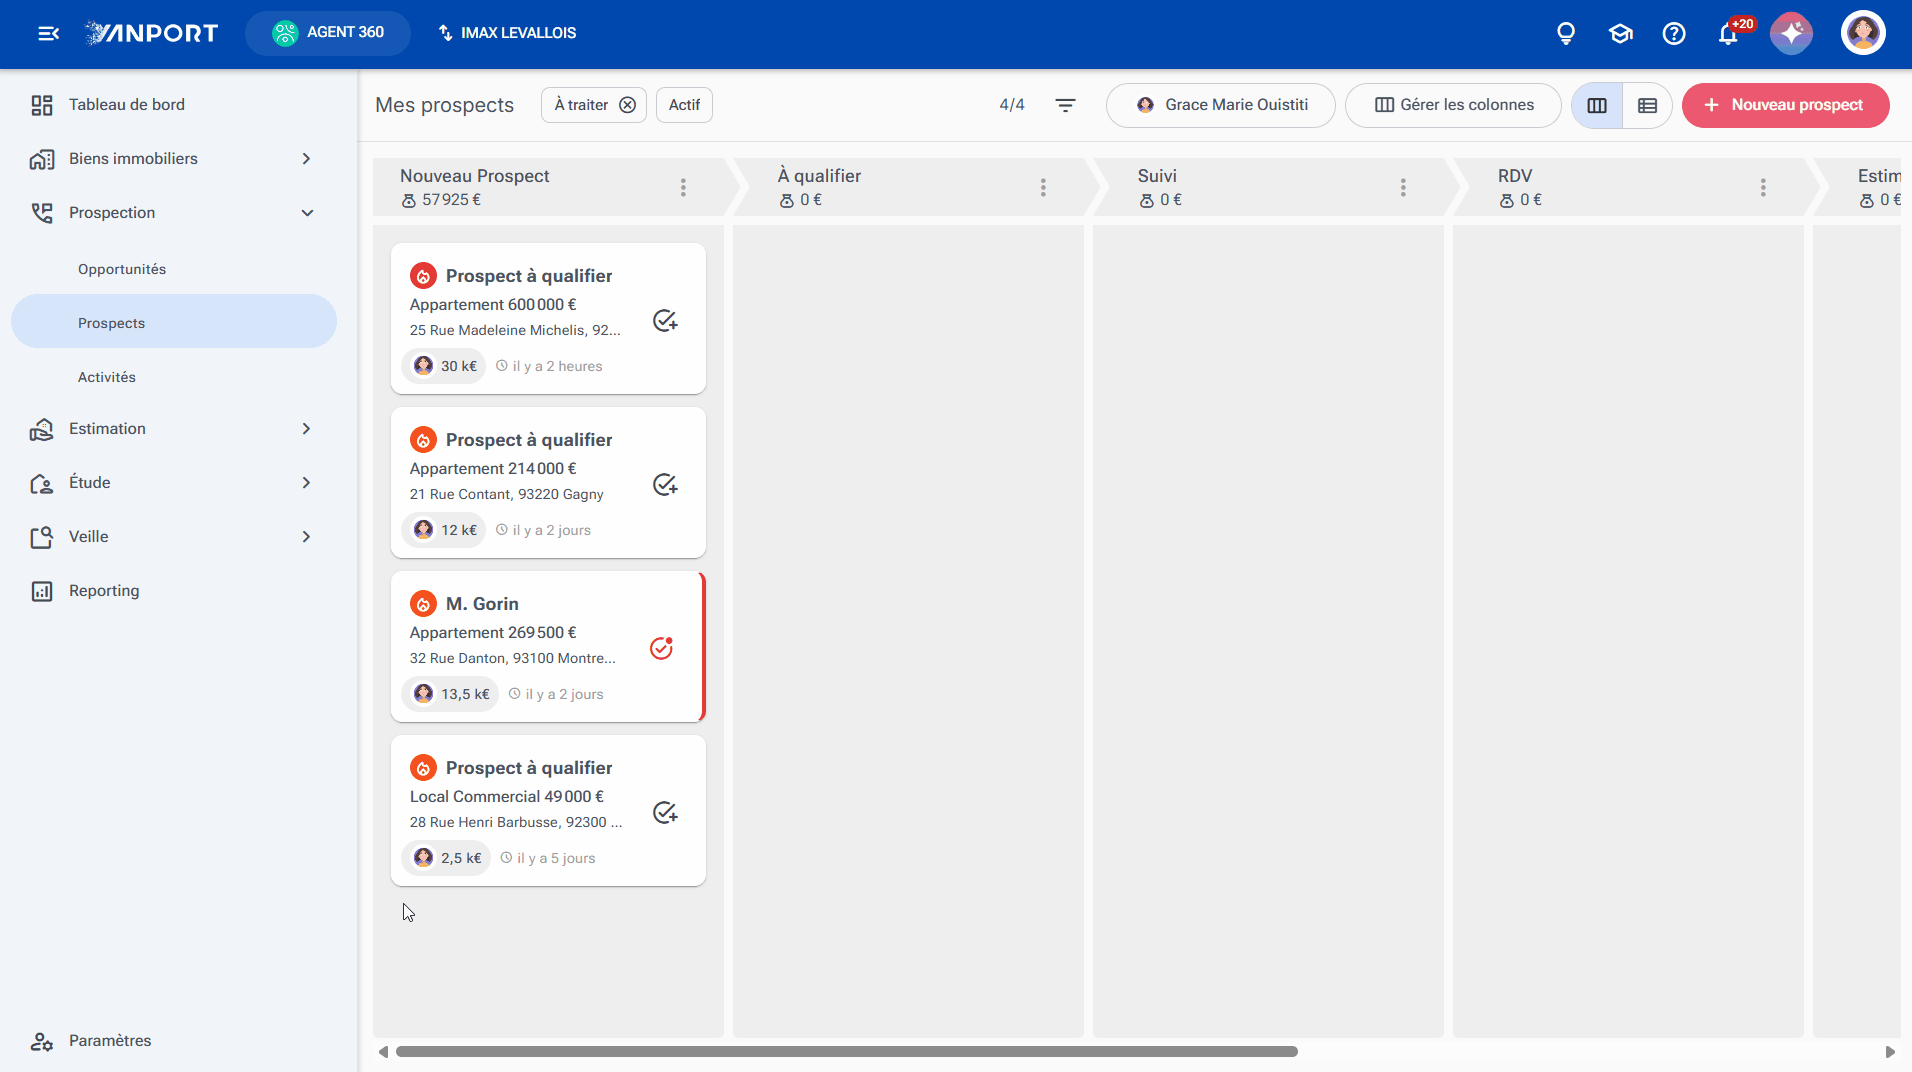
Task: Click 'il y a 2 heures' timestamp
Action: click(x=549, y=366)
